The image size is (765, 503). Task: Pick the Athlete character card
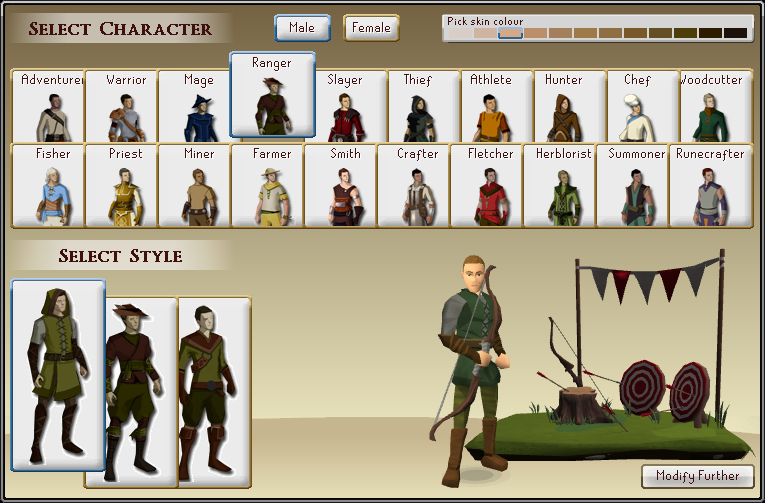pyautogui.click(x=497, y=107)
